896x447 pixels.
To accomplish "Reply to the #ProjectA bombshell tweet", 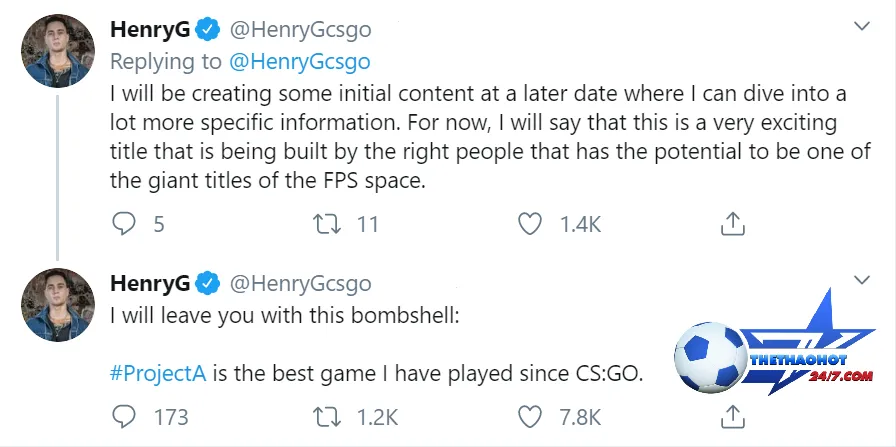I will (x=123, y=417).
